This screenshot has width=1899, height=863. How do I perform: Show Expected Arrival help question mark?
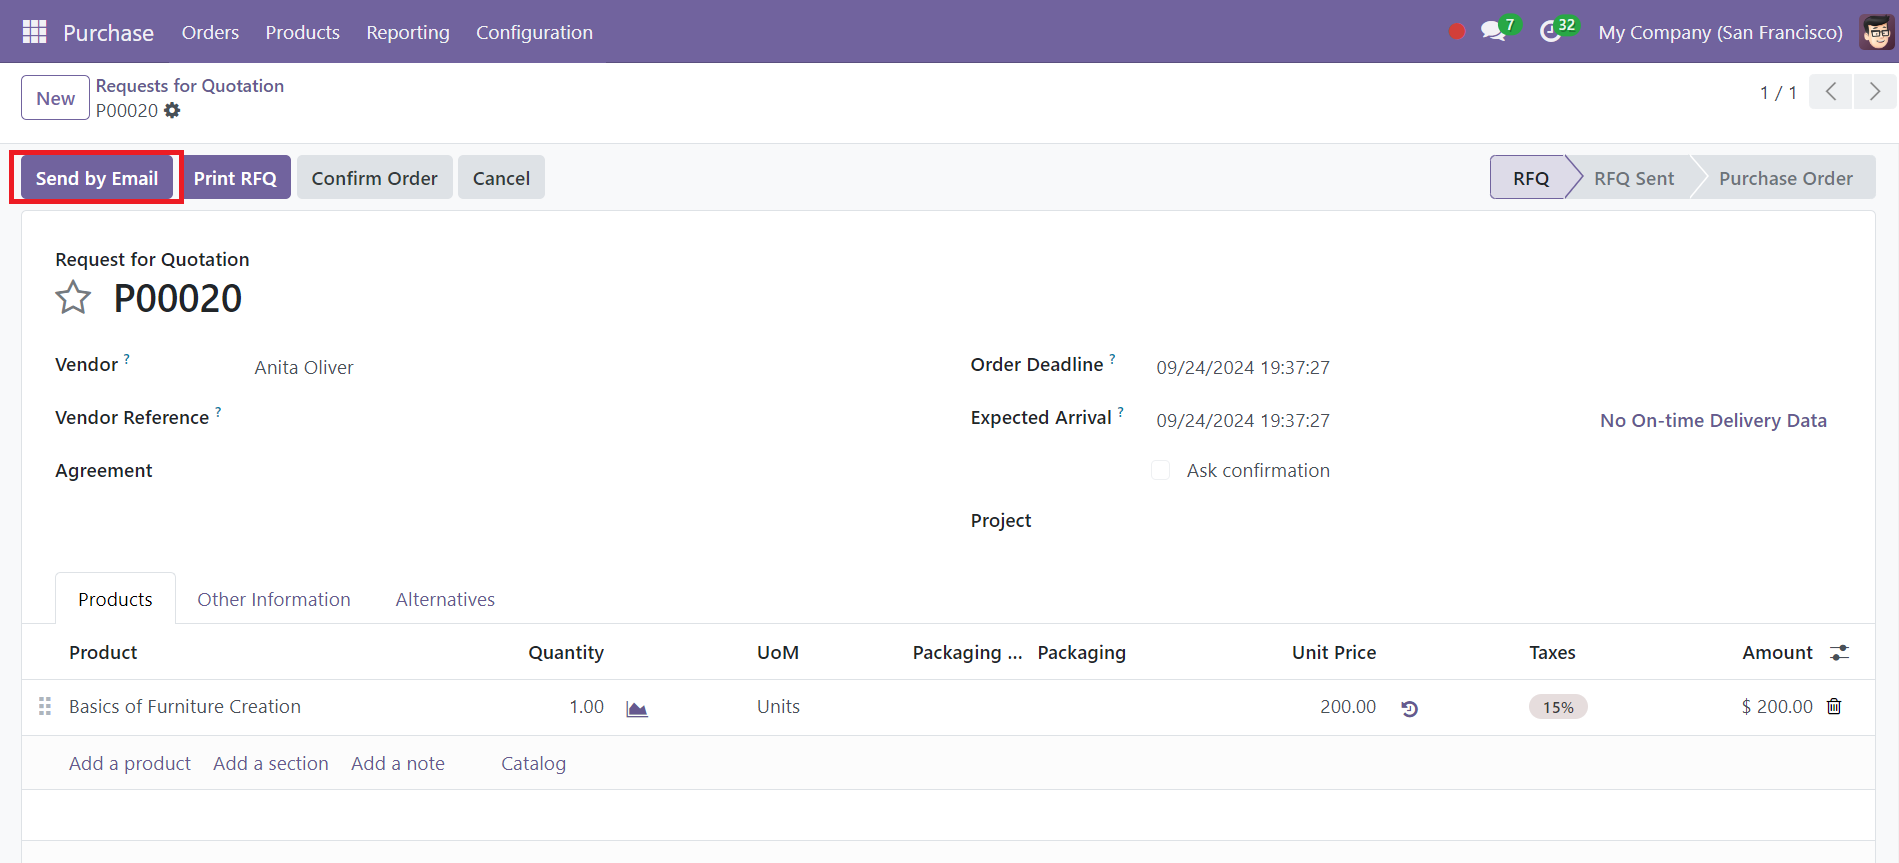click(x=1121, y=411)
